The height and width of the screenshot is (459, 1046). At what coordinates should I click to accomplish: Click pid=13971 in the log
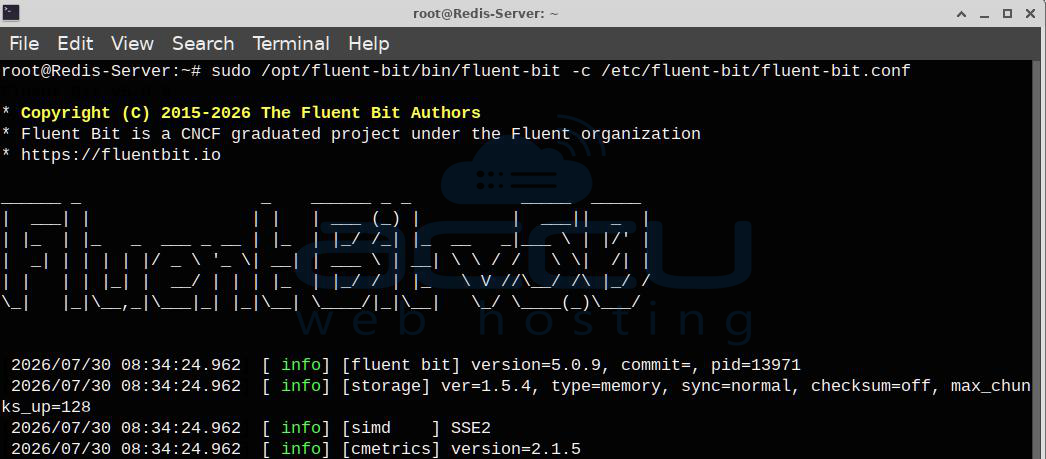click(756, 365)
